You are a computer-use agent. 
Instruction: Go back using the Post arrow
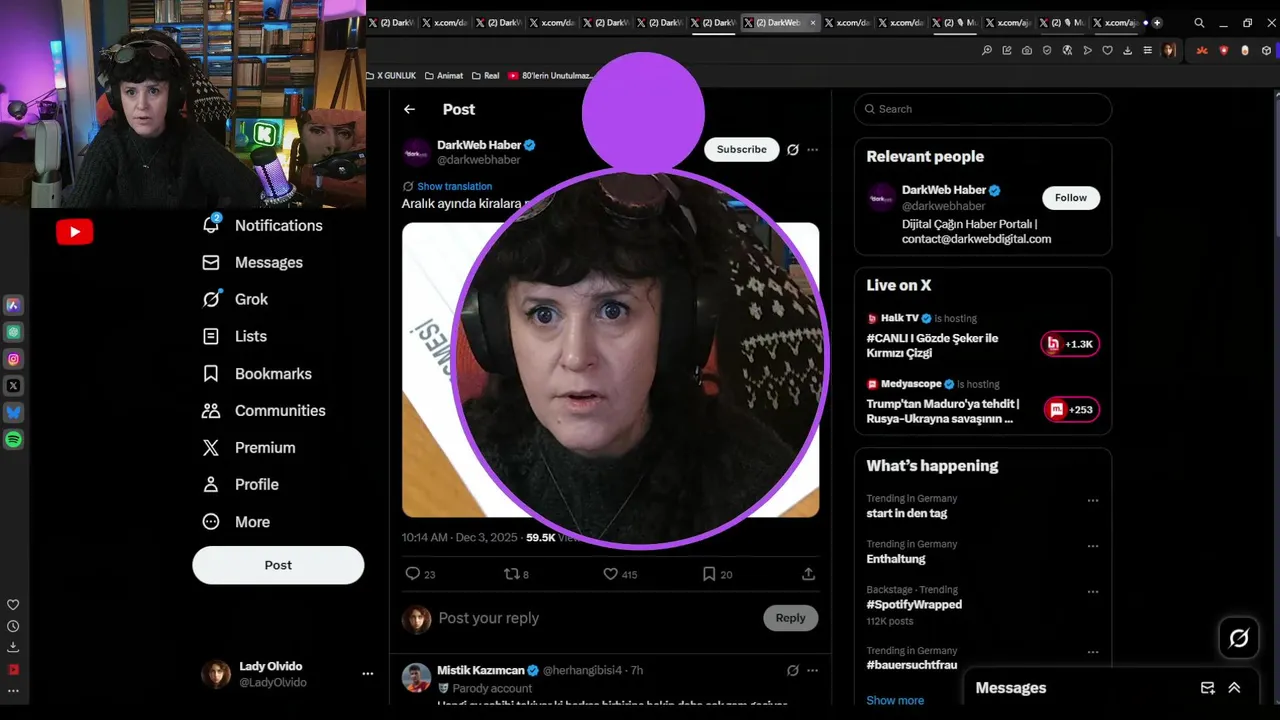[x=409, y=109]
